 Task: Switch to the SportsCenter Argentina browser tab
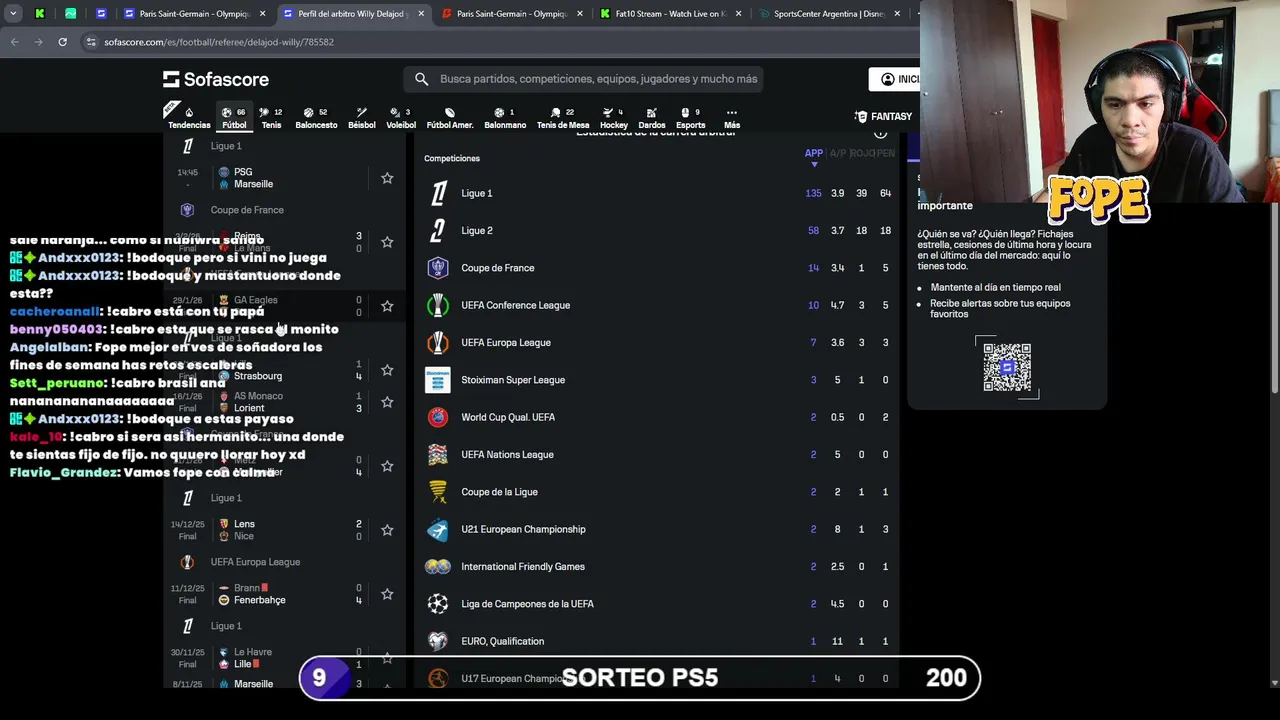[827, 14]
